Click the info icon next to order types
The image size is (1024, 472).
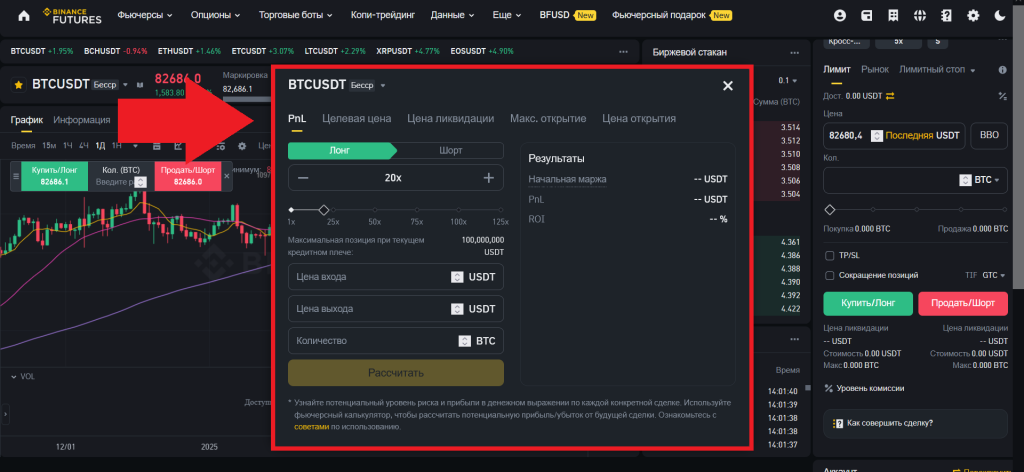(1002, 70)
